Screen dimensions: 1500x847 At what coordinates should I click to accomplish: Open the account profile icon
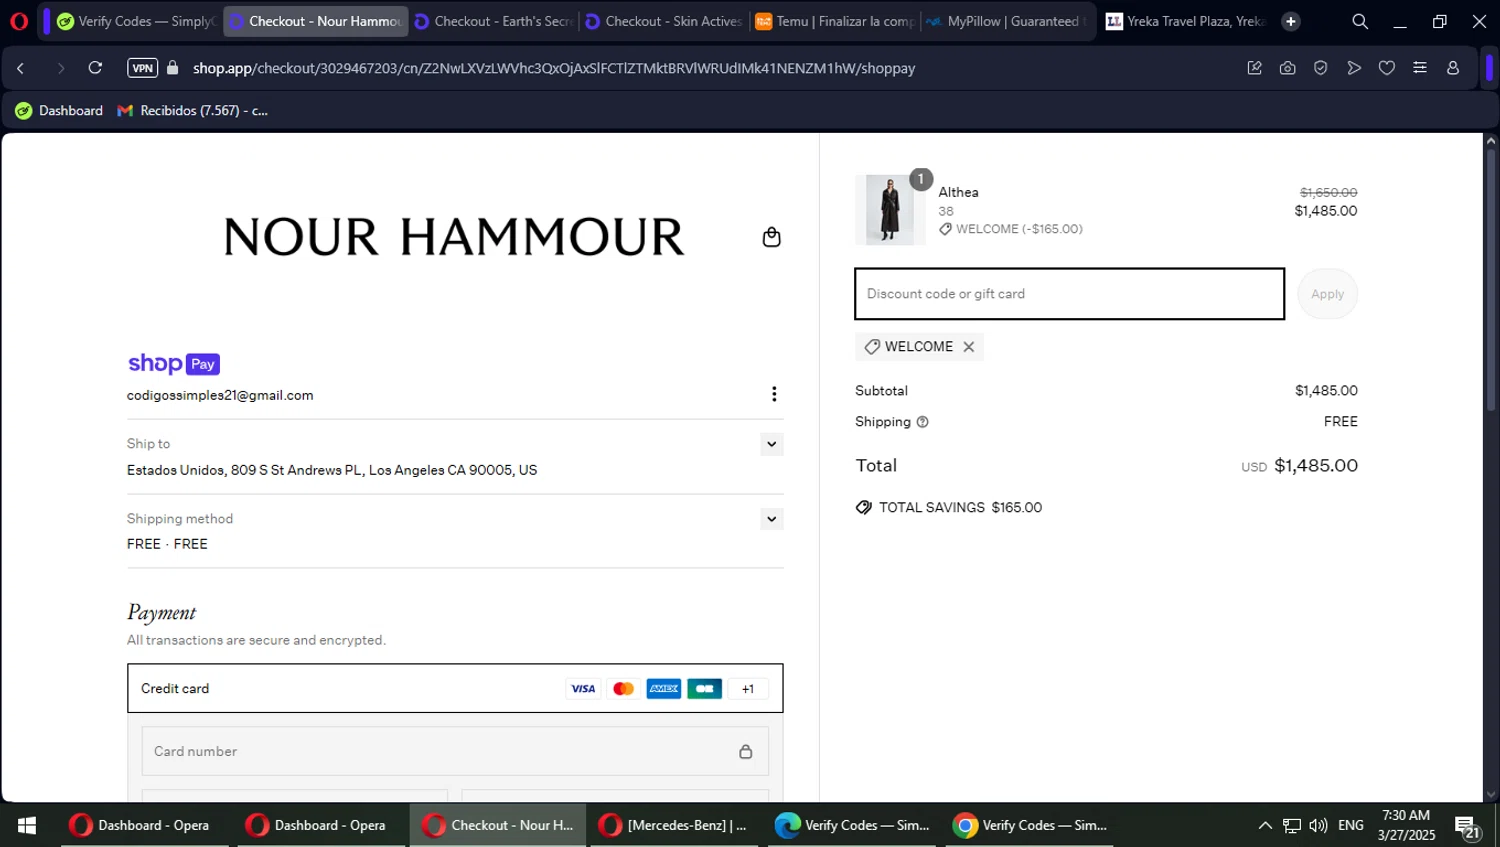point(1453,68)
